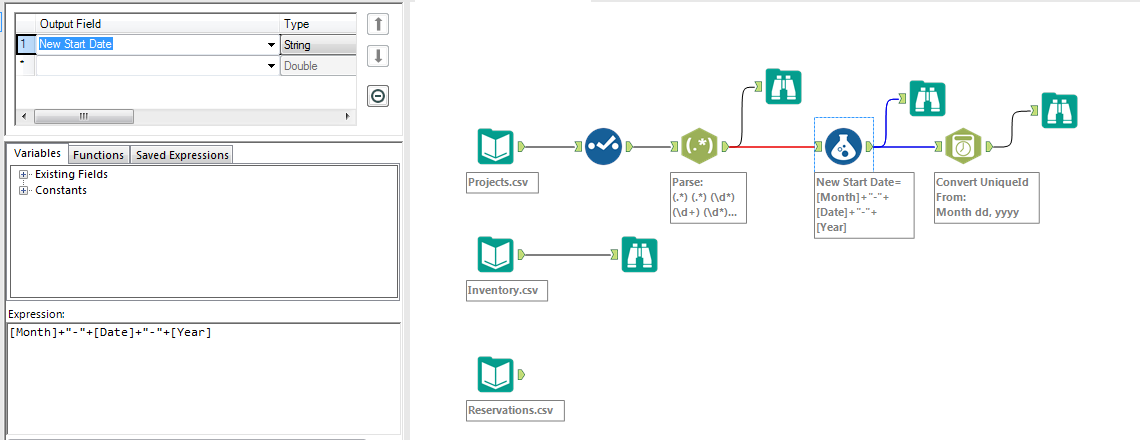Select the RegEx parse tool node
The height and width of the screenshot is (440, 1140).
coord(699,147)
